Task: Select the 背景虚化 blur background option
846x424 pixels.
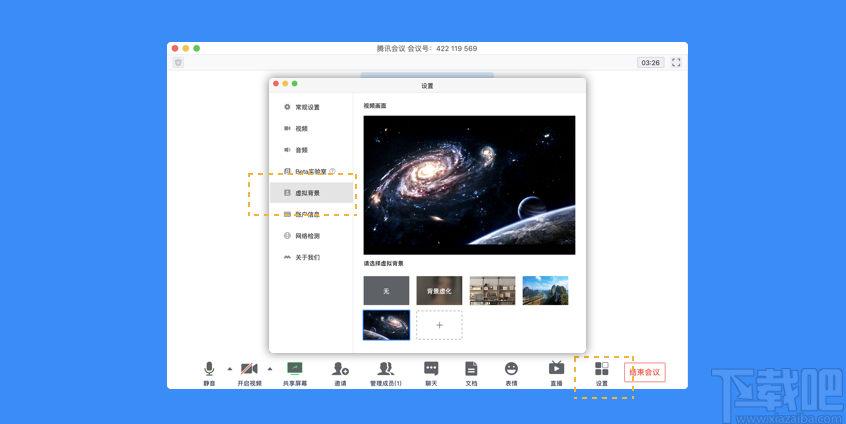Action: pyautogui.click(x=439, y=291)
